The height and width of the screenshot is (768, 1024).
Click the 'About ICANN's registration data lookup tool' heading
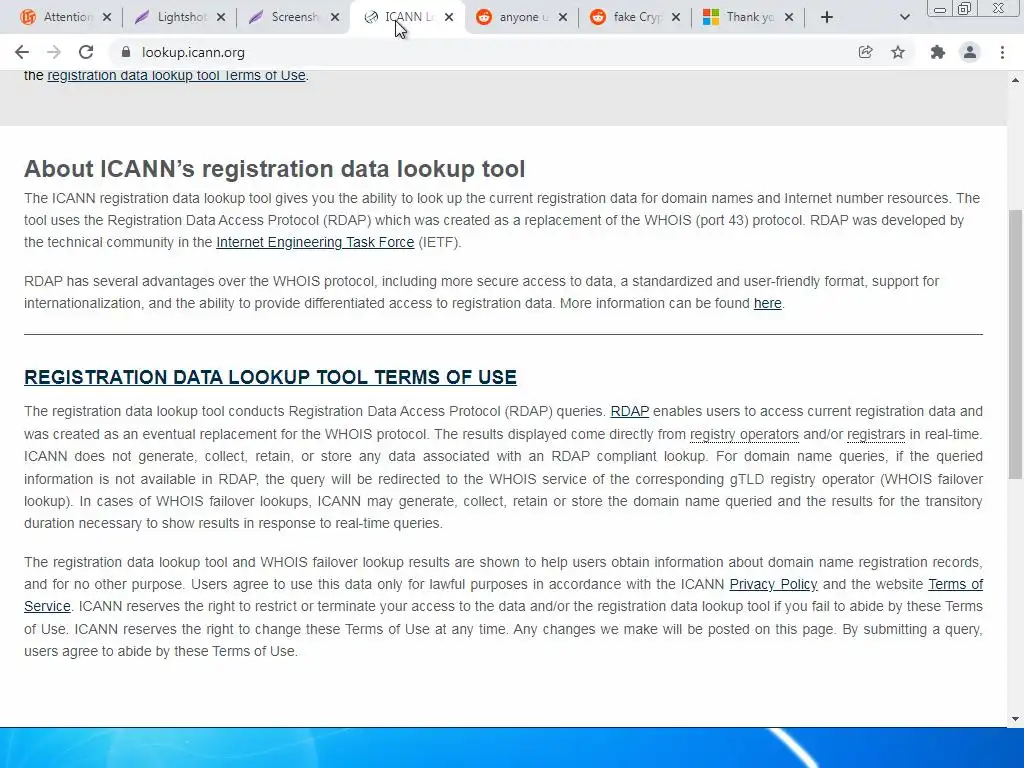(x=274, y=168)
